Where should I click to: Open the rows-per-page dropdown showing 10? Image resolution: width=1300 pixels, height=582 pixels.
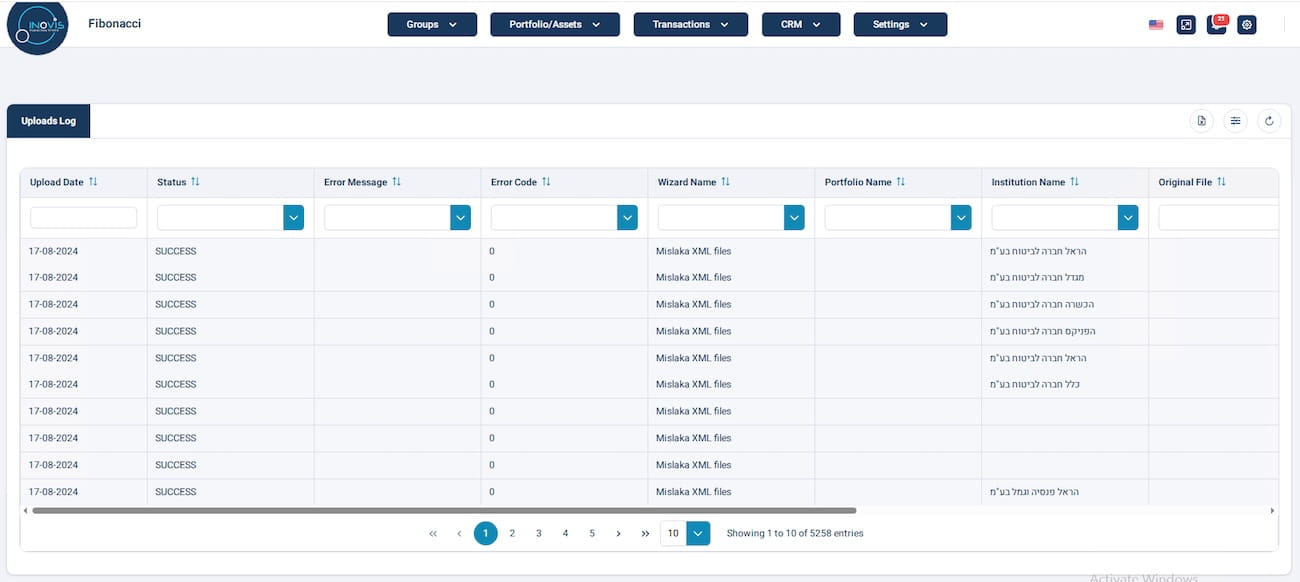[699, 534]
